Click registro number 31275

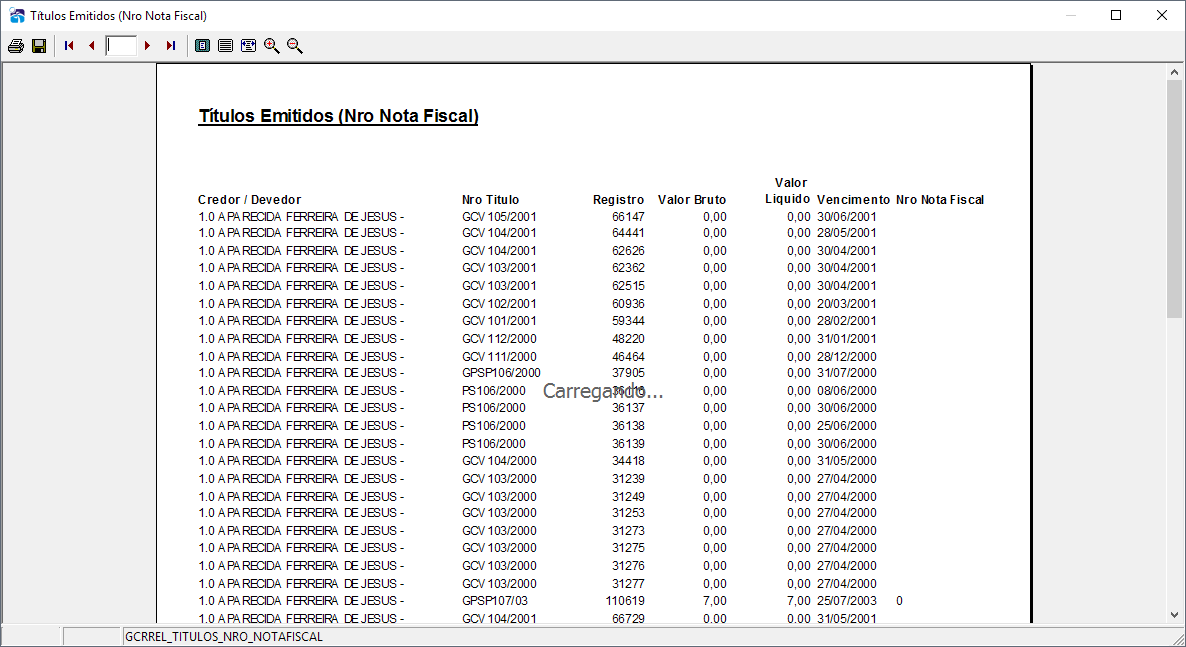[x=628, y=548]
